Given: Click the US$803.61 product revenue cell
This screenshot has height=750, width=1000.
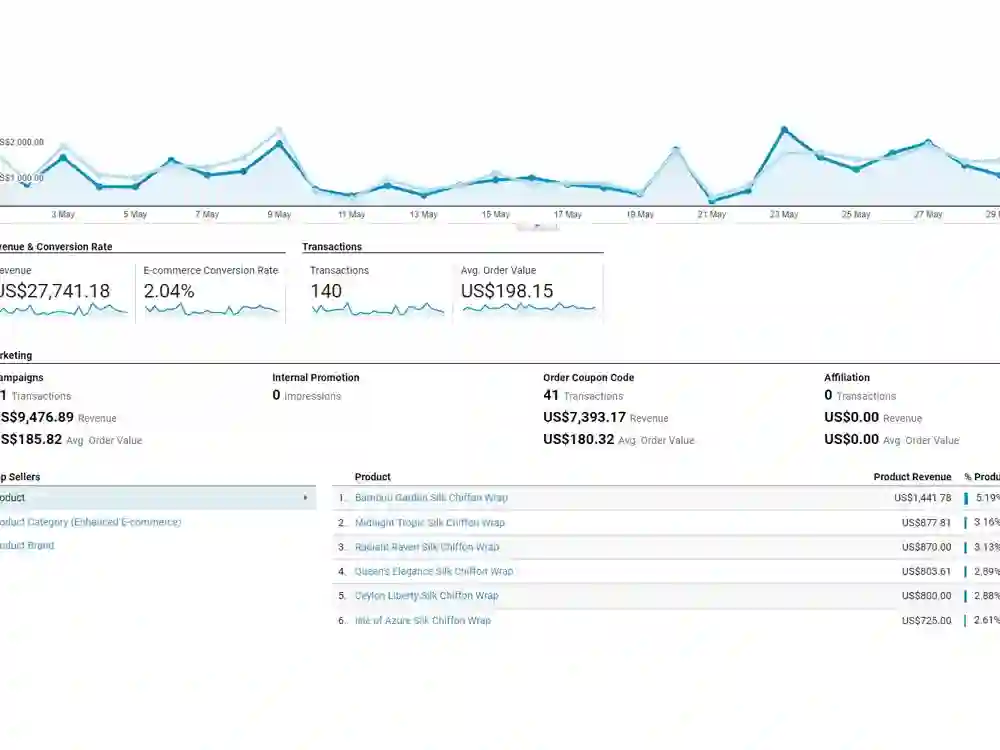Looking at the screenshot, I should pos(926,571).
